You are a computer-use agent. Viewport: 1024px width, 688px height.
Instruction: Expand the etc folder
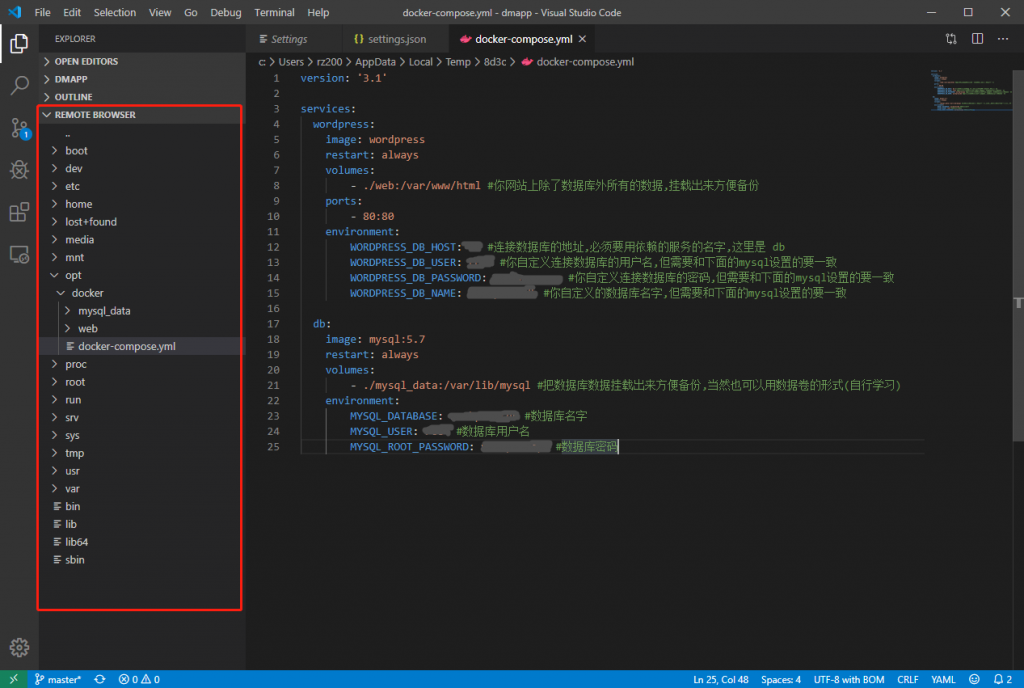coord(55,186)
